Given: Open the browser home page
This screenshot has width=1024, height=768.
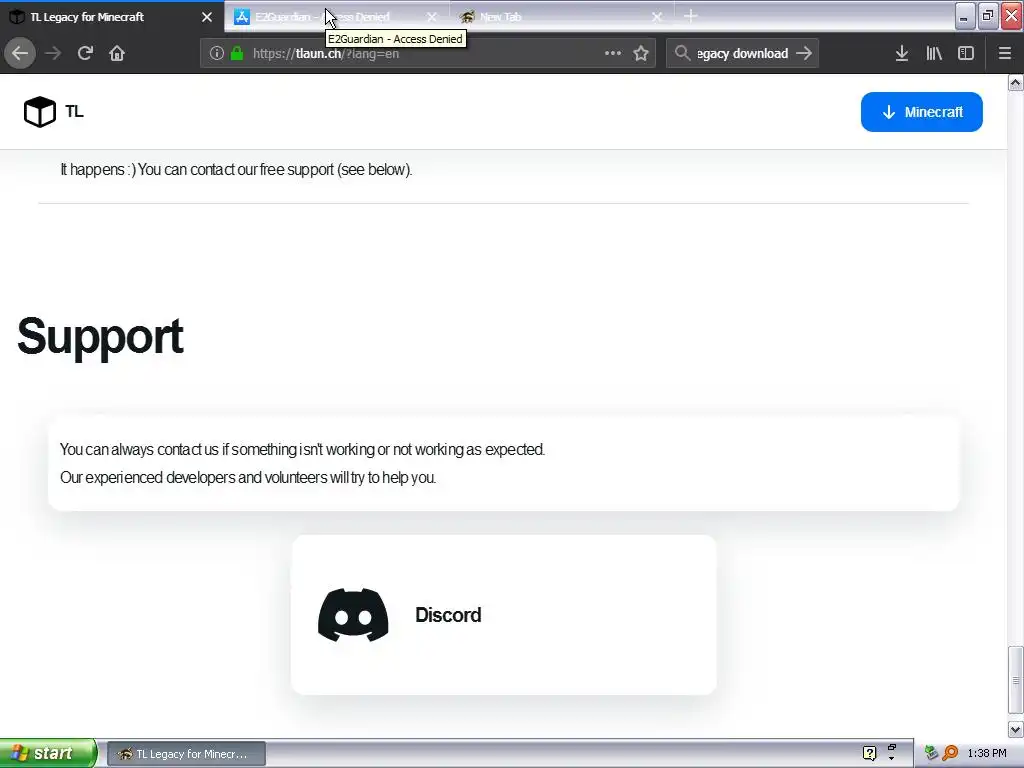Looking at the screenshot, I should tap(117, 54).
